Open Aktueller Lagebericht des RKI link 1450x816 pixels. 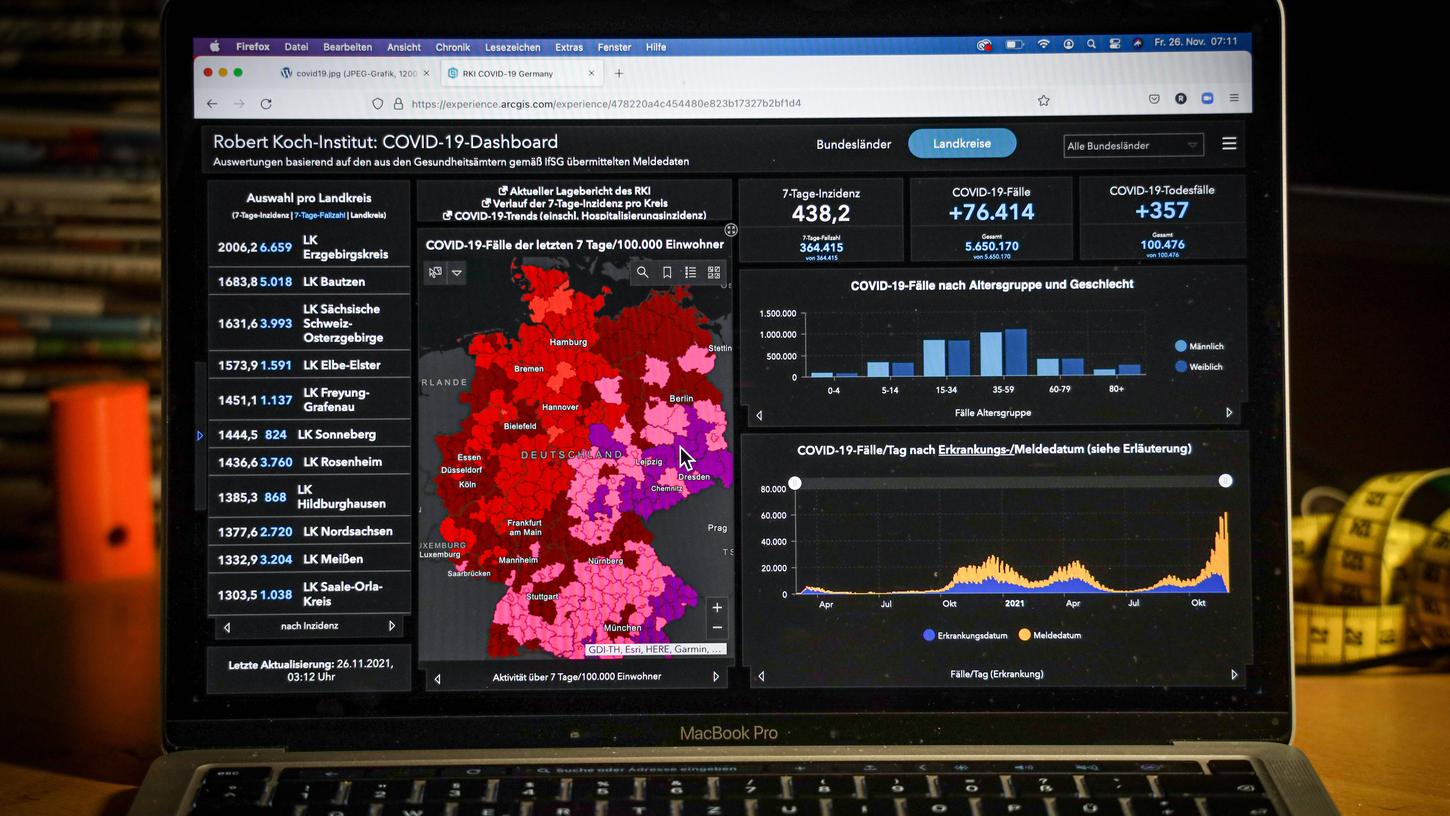[574, 191]
